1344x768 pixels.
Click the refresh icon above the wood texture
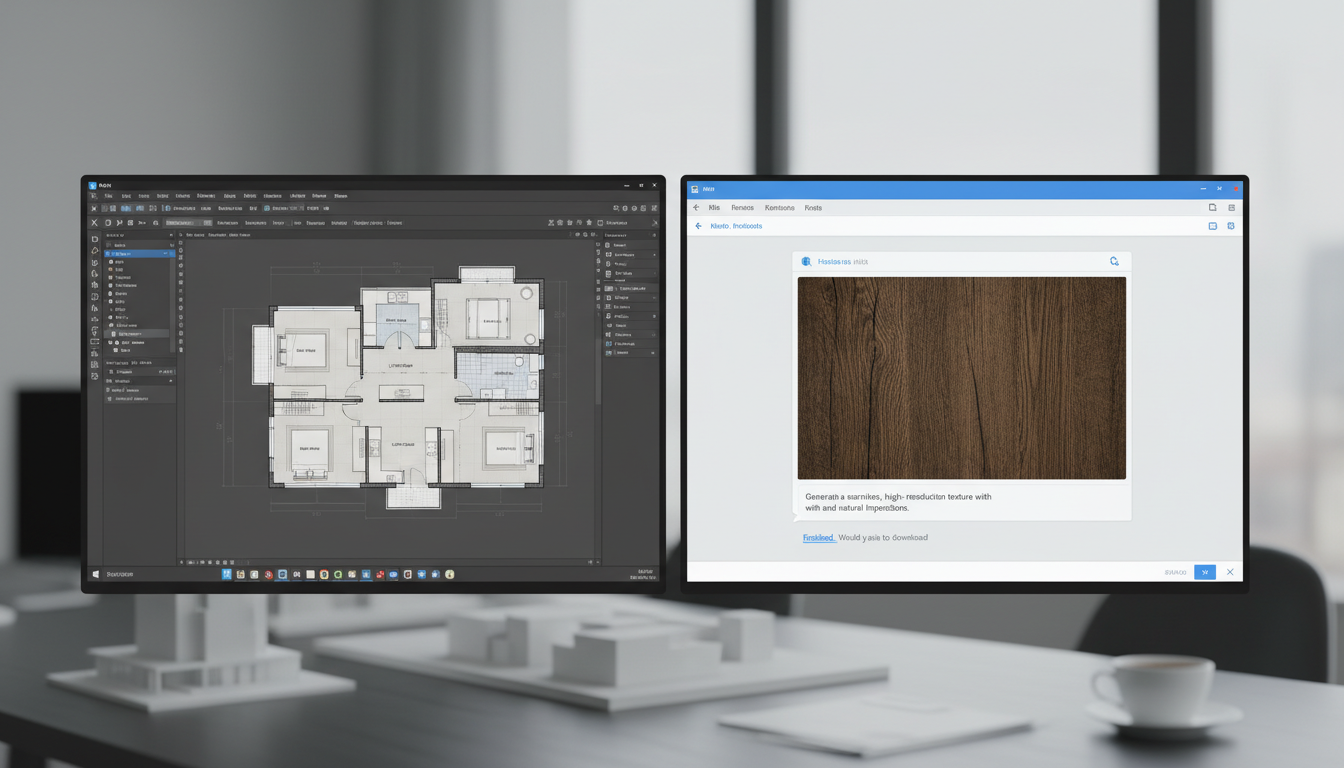pos(1114,262)
